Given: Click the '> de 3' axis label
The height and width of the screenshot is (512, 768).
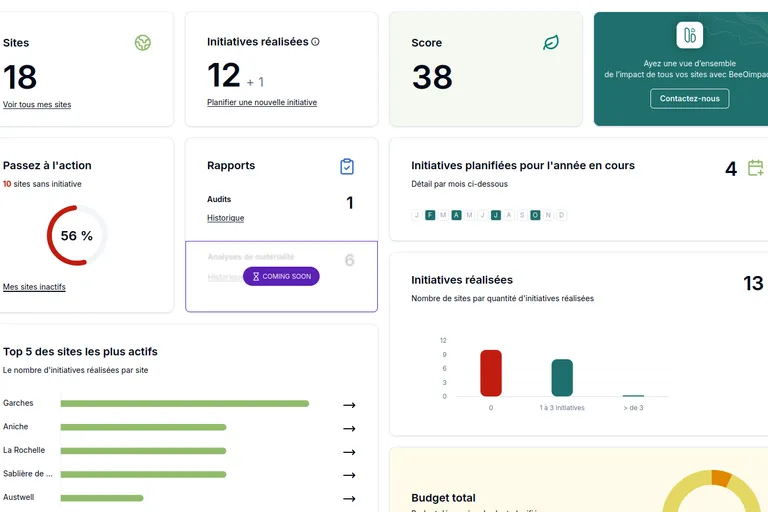Looking at the screenshot, I should pos(633,408).
